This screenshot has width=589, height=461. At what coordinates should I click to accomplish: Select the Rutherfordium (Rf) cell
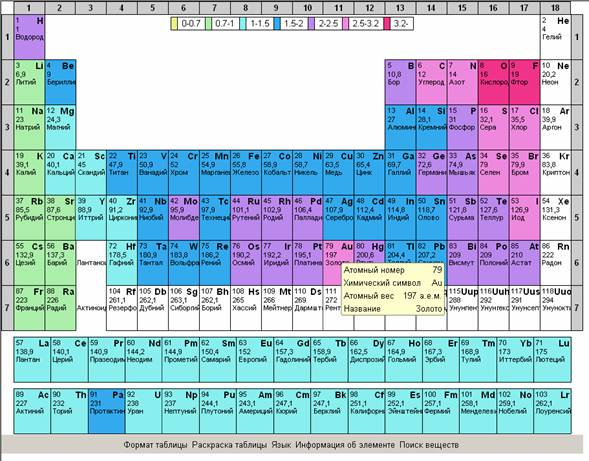point(122,307)
